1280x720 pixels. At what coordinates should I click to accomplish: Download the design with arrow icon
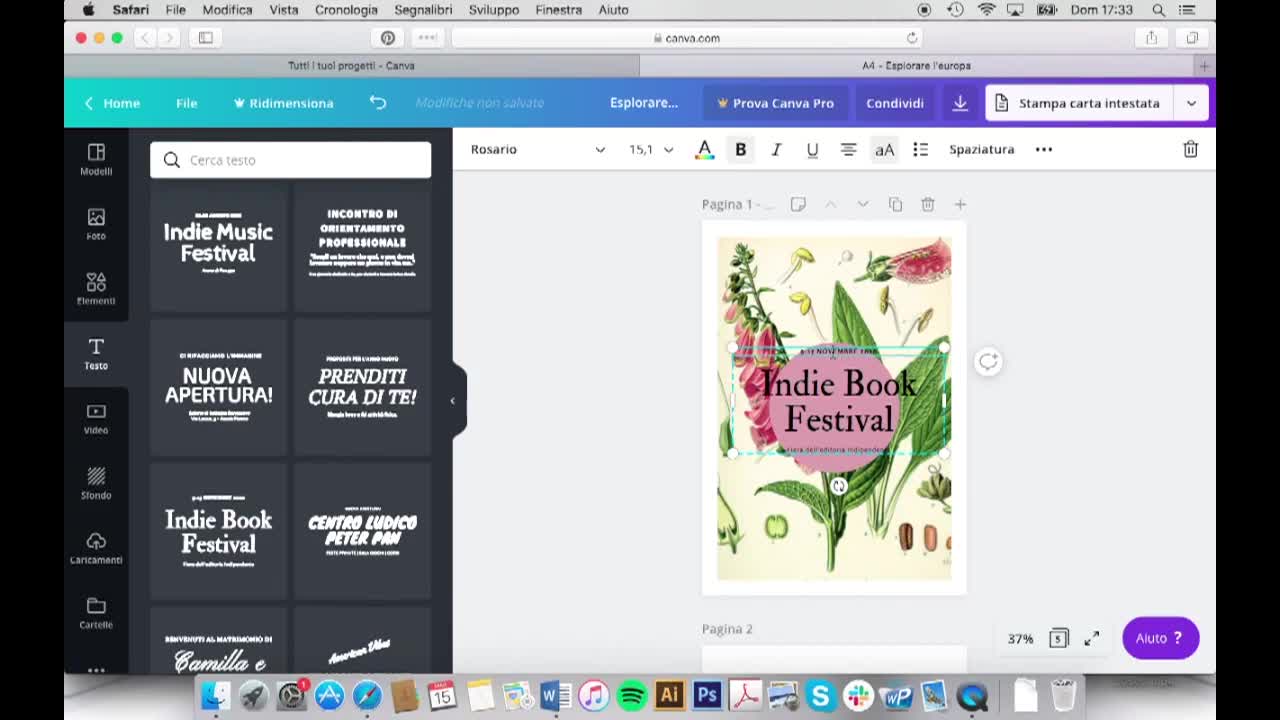point(960,103)
